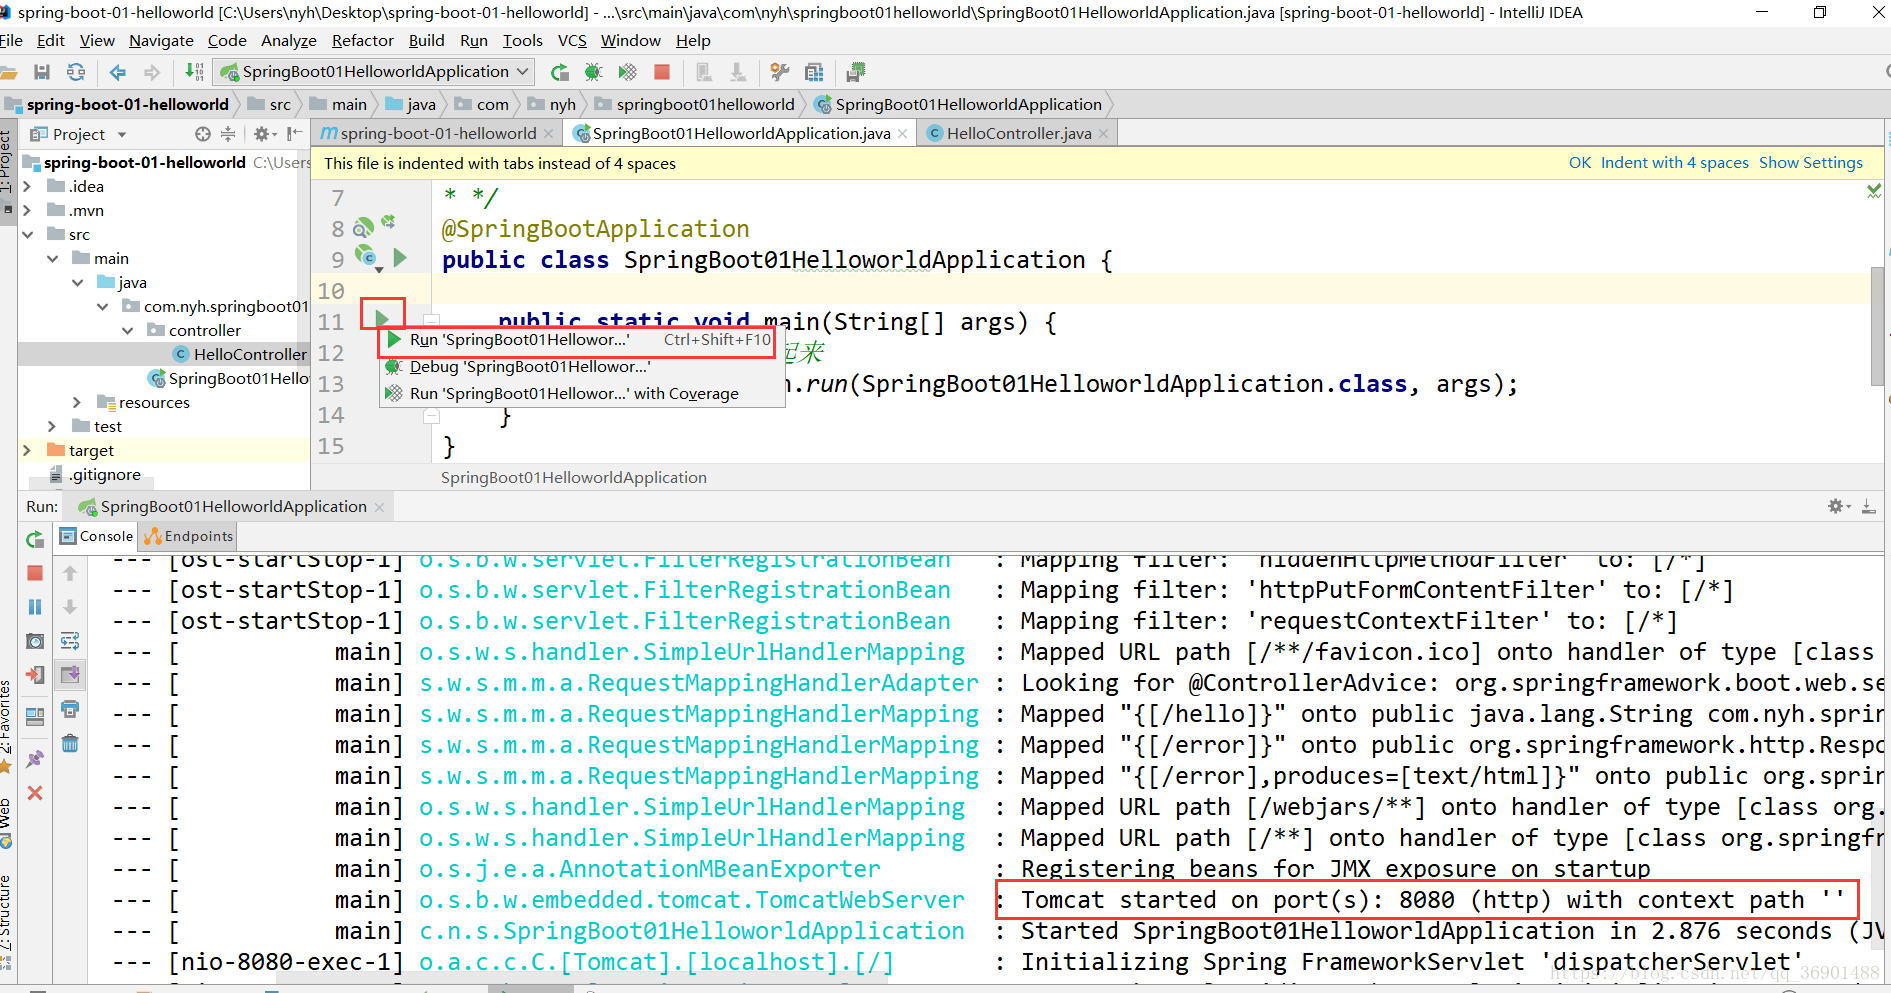Viewport: 1891px width, 993px height.
Task: Click the Rerun icon in the Run panel
Action: pyautogui.click(x=35, y=540)
